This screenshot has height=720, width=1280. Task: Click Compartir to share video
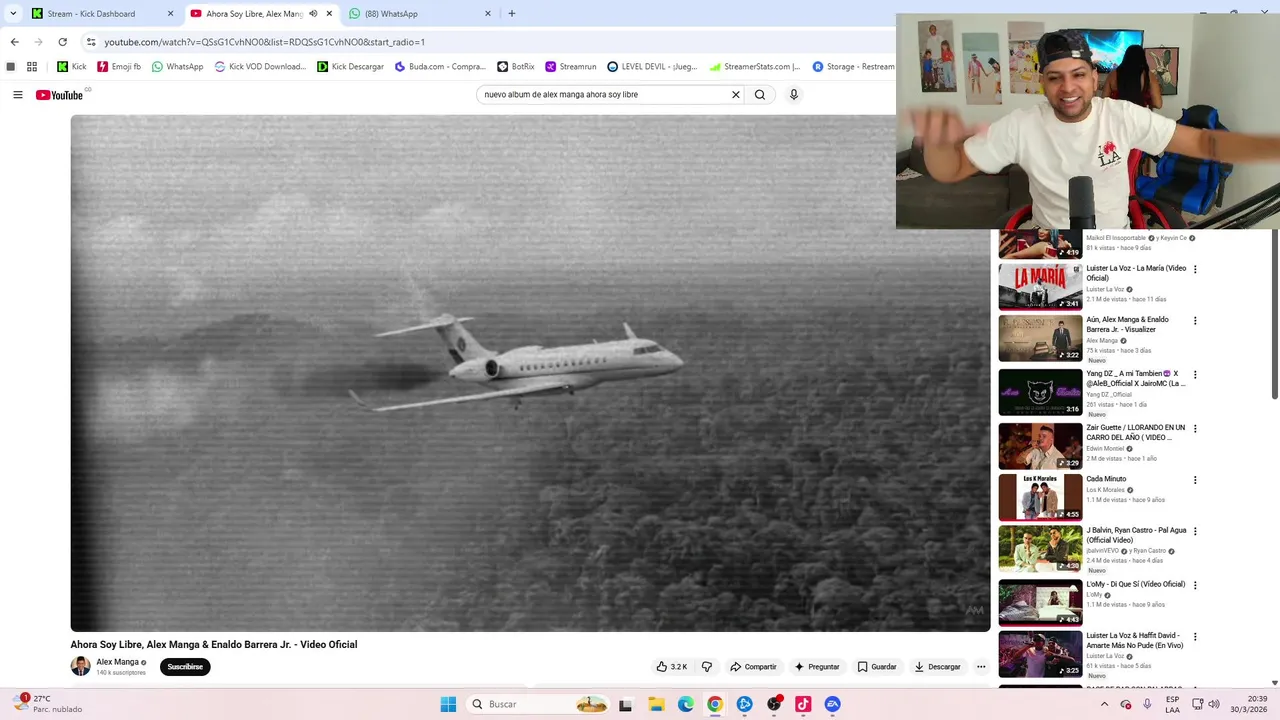click(753, 667)
